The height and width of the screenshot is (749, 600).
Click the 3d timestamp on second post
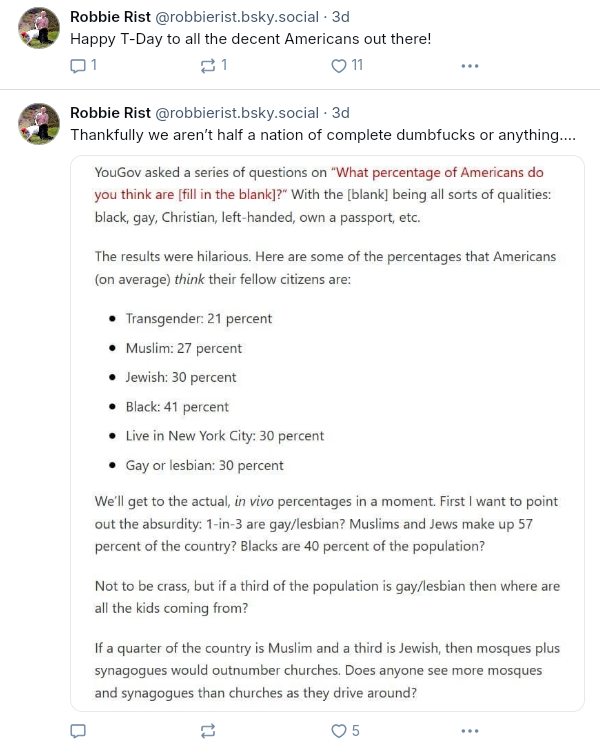[x=341, y=113]
